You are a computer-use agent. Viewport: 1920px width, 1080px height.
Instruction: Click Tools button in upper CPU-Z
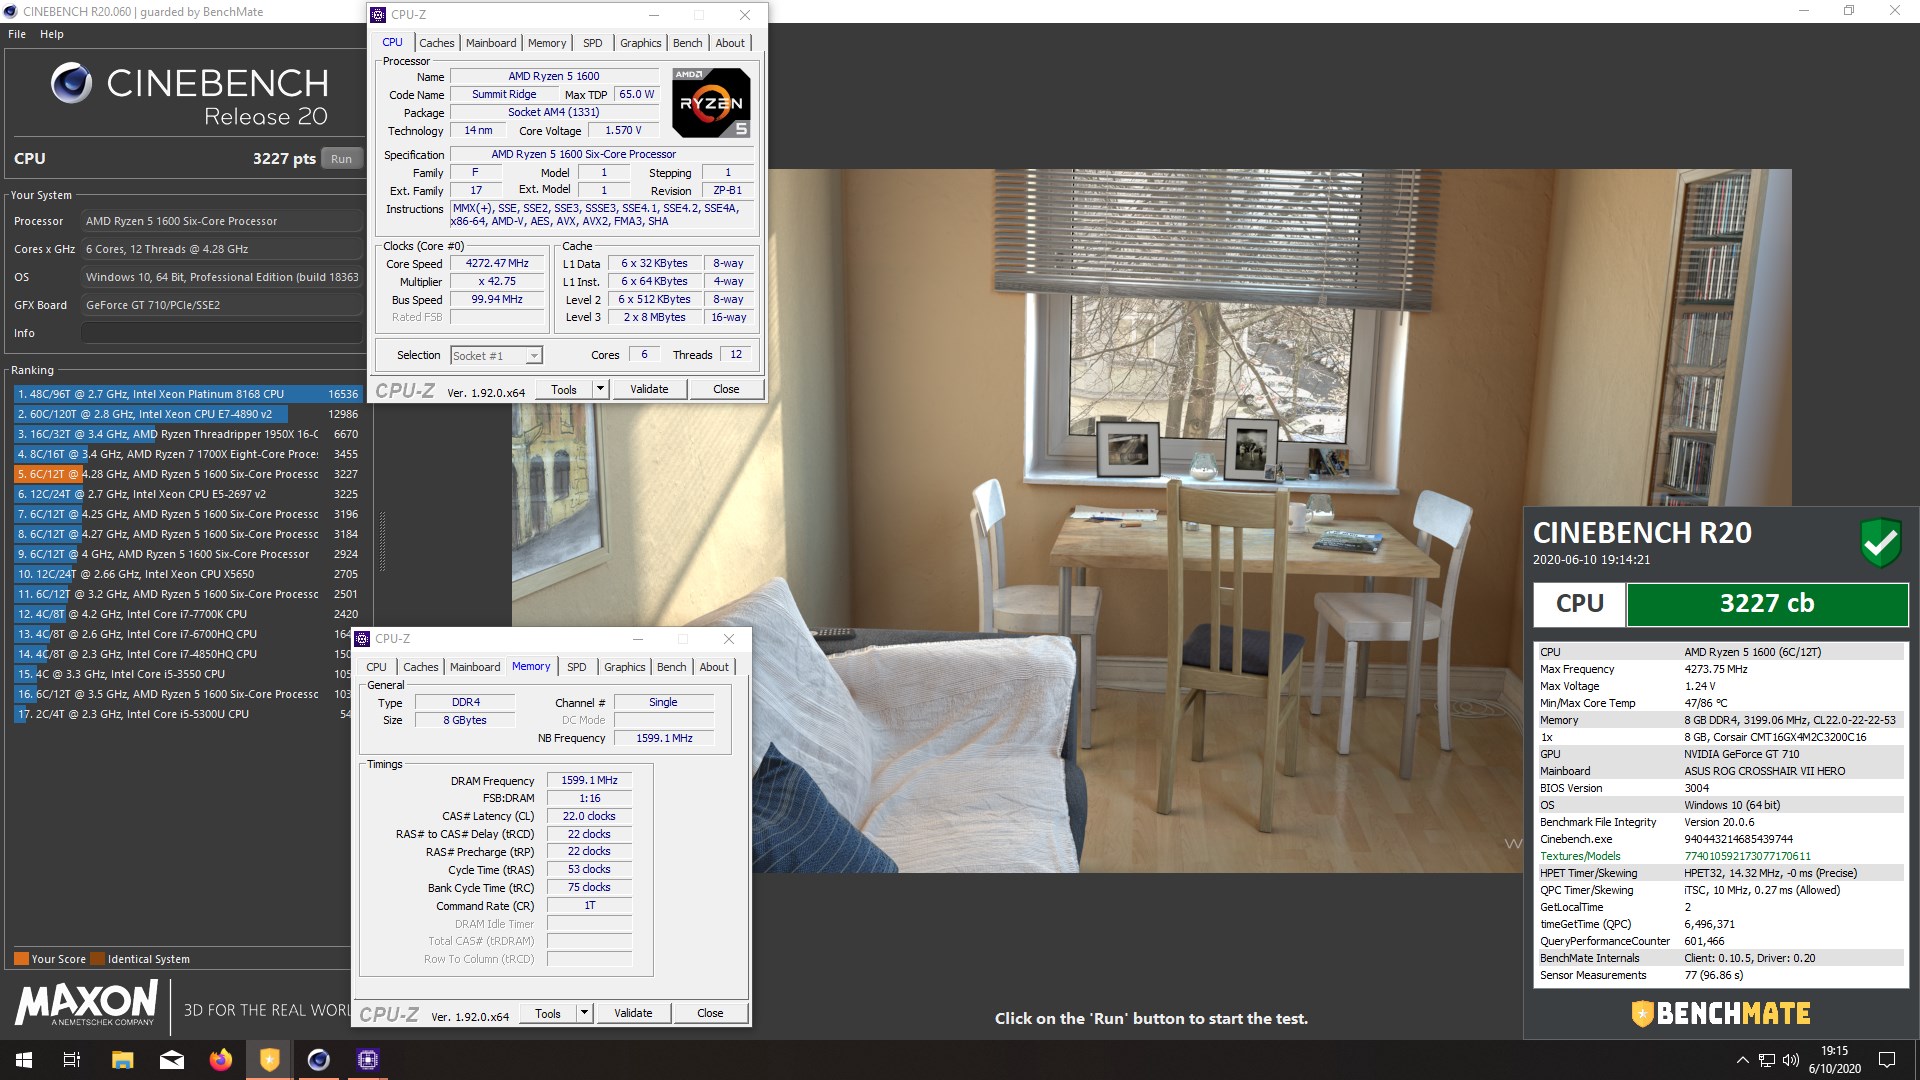click(x=564, y=390)
